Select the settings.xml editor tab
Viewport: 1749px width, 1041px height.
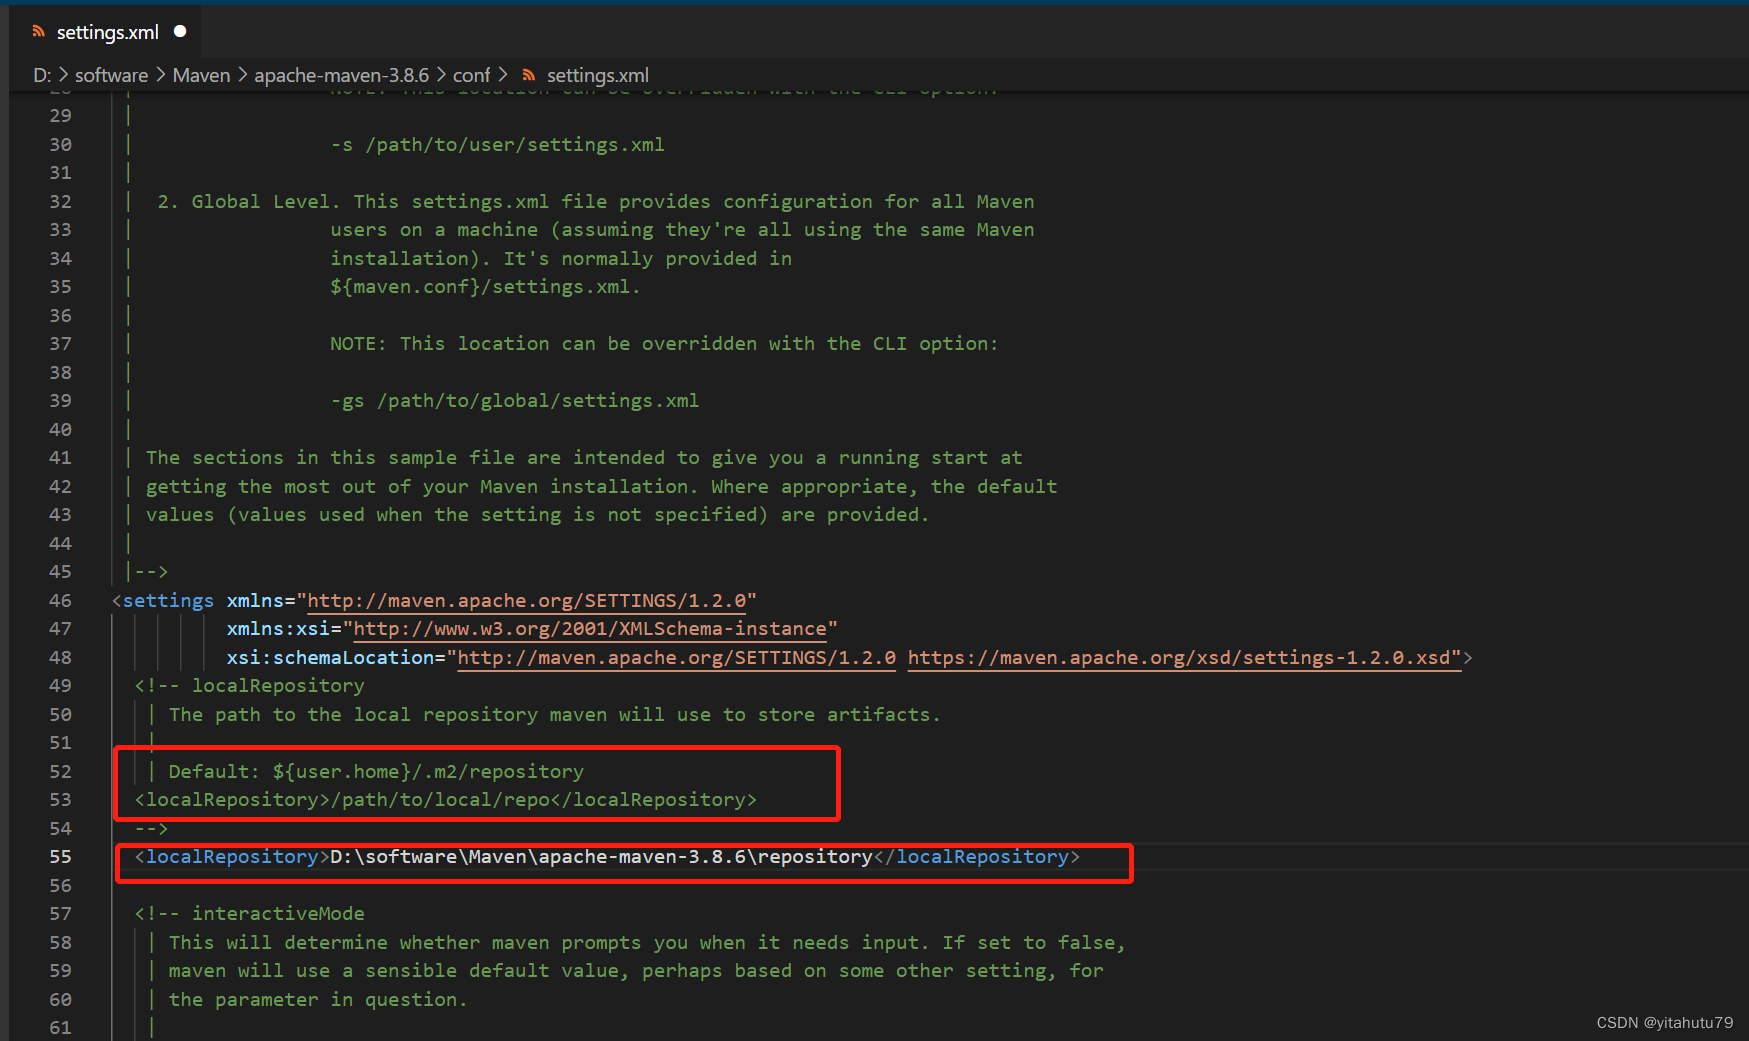pyautogui.click(x=105, y=32)
